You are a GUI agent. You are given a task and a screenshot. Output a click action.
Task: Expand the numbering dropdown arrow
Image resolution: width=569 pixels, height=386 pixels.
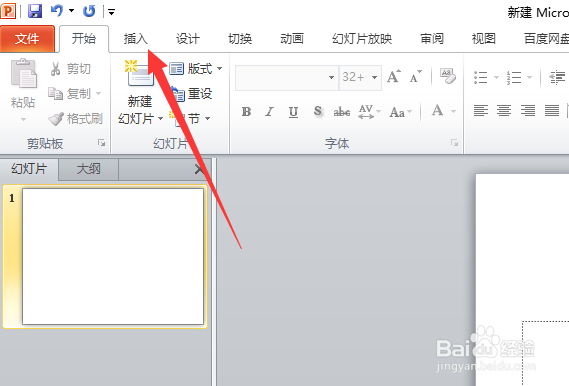point(529,77)
